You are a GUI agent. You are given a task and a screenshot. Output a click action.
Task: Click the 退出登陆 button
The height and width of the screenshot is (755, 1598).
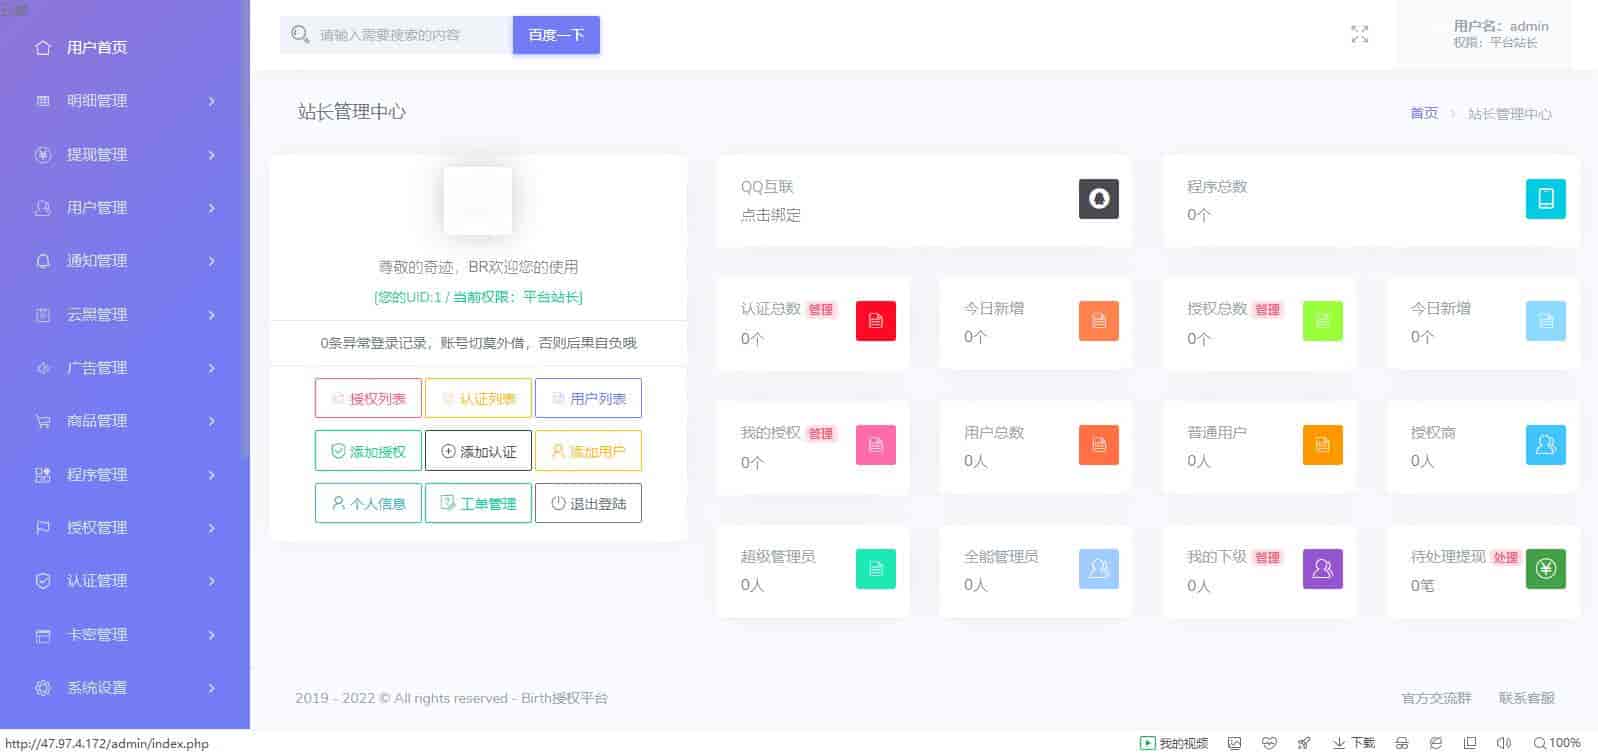(x=588, y=503)
